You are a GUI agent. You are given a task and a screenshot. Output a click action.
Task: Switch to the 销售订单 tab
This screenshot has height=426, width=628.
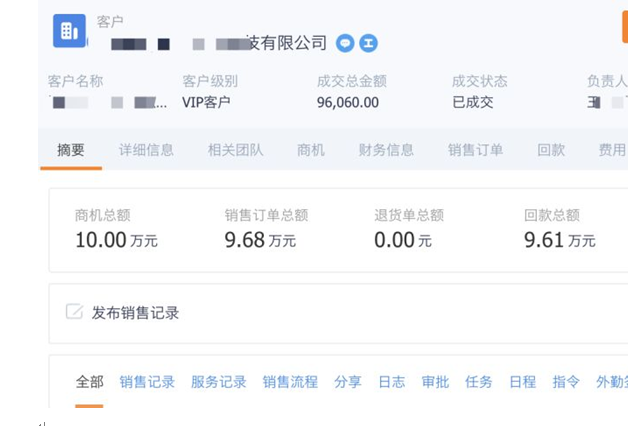pyautogui.click(x=475, y=150)
